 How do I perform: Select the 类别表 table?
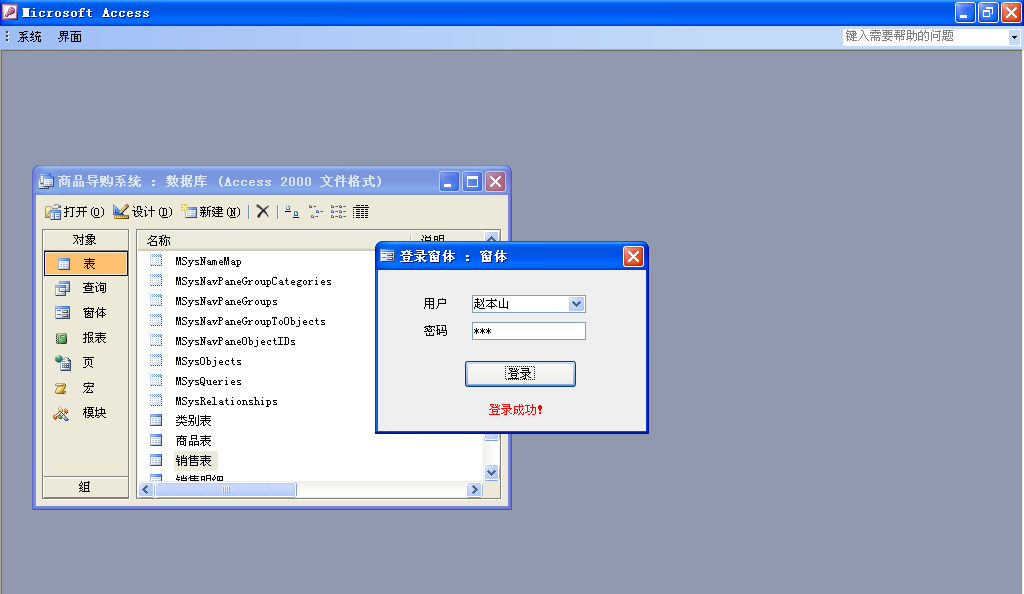[193, 421]
